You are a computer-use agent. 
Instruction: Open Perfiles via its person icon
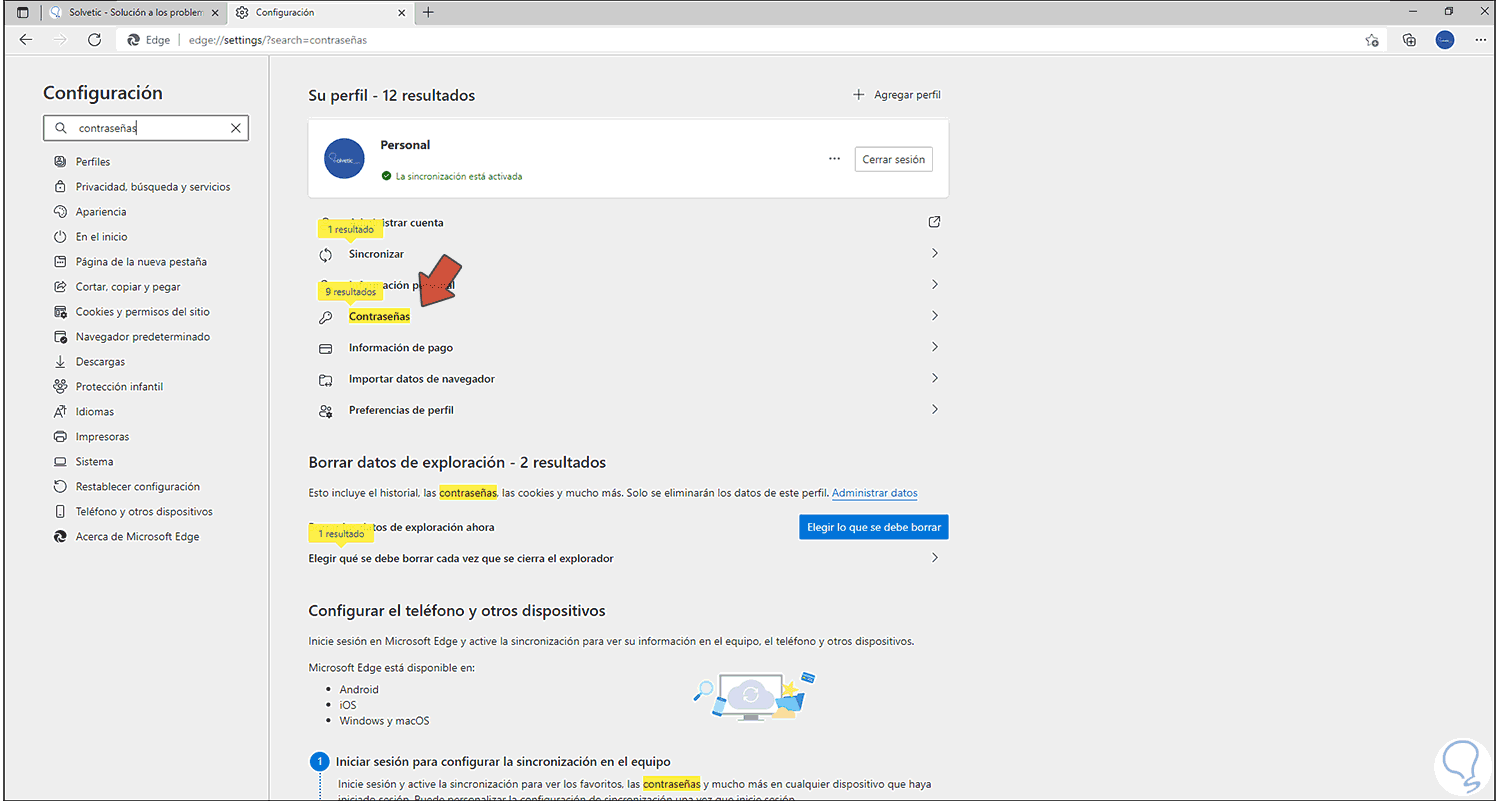[x=59, y=162]
